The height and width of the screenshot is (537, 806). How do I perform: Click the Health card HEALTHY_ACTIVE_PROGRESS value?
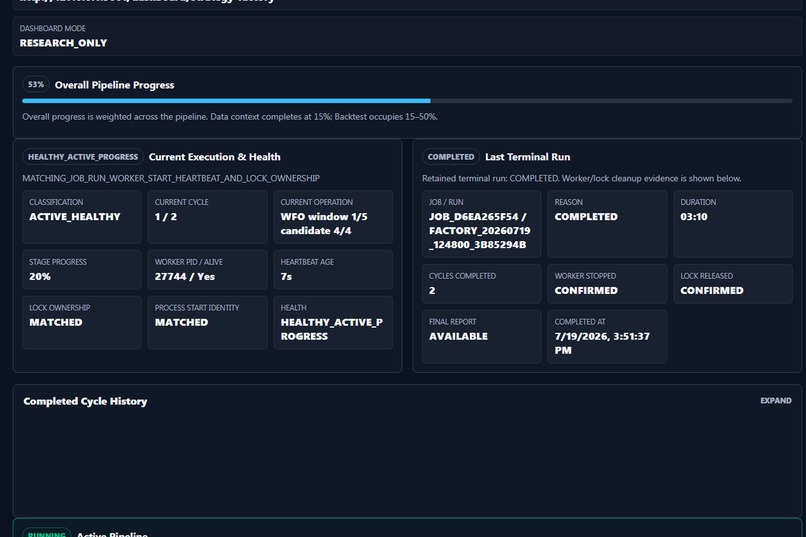tap(332, 329)
